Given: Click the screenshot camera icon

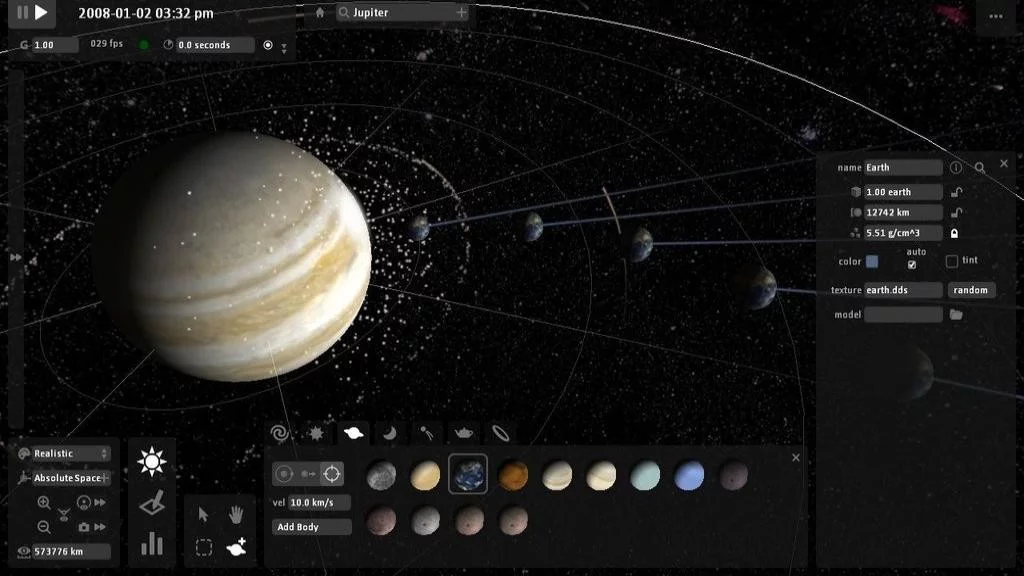Looking at the screenshot, I should tap(84, 526).
